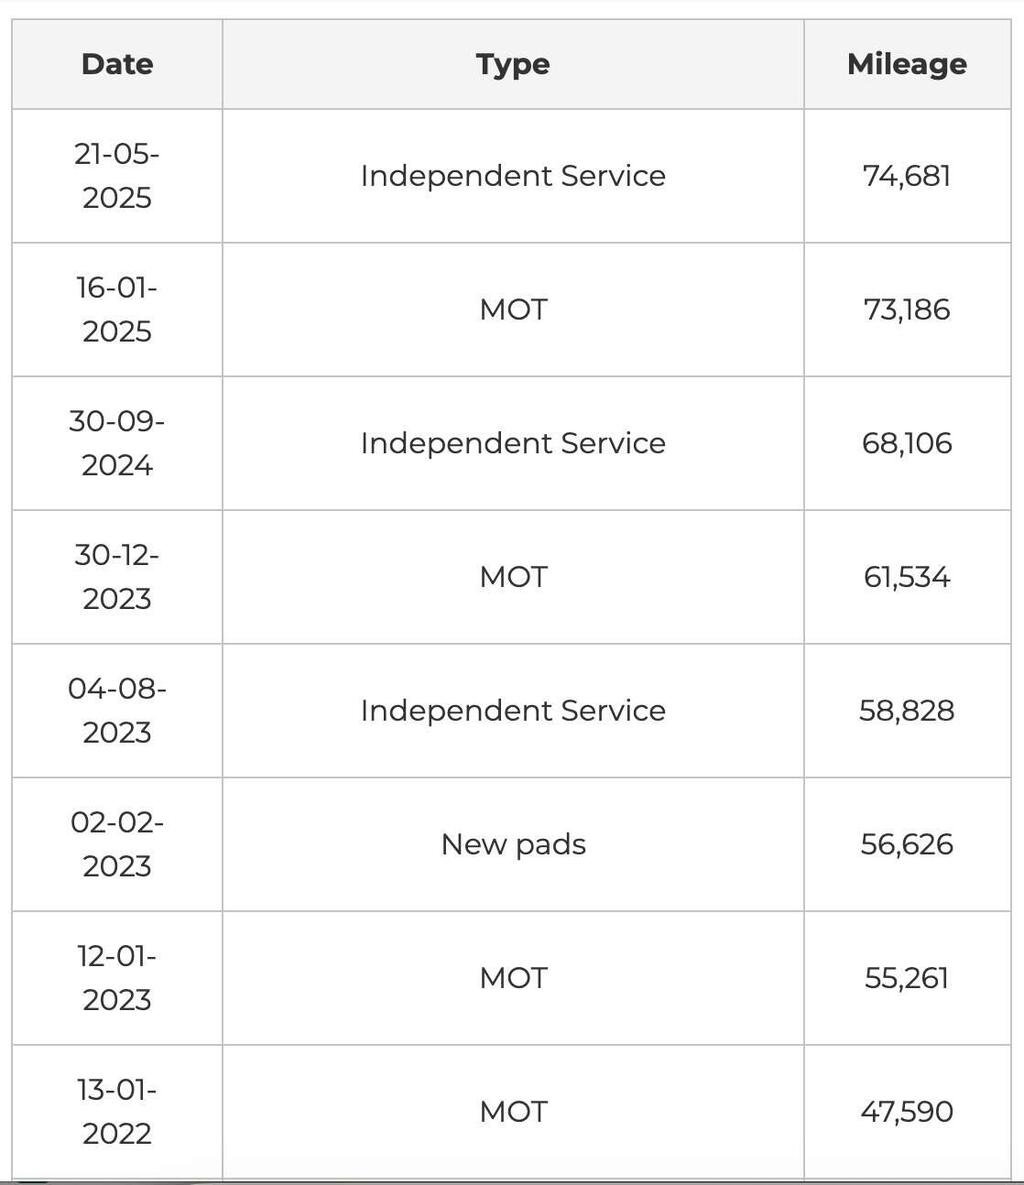Click the 16-01-2025 date cell
The image size is (1024, 1185).
tap(117, 309)
